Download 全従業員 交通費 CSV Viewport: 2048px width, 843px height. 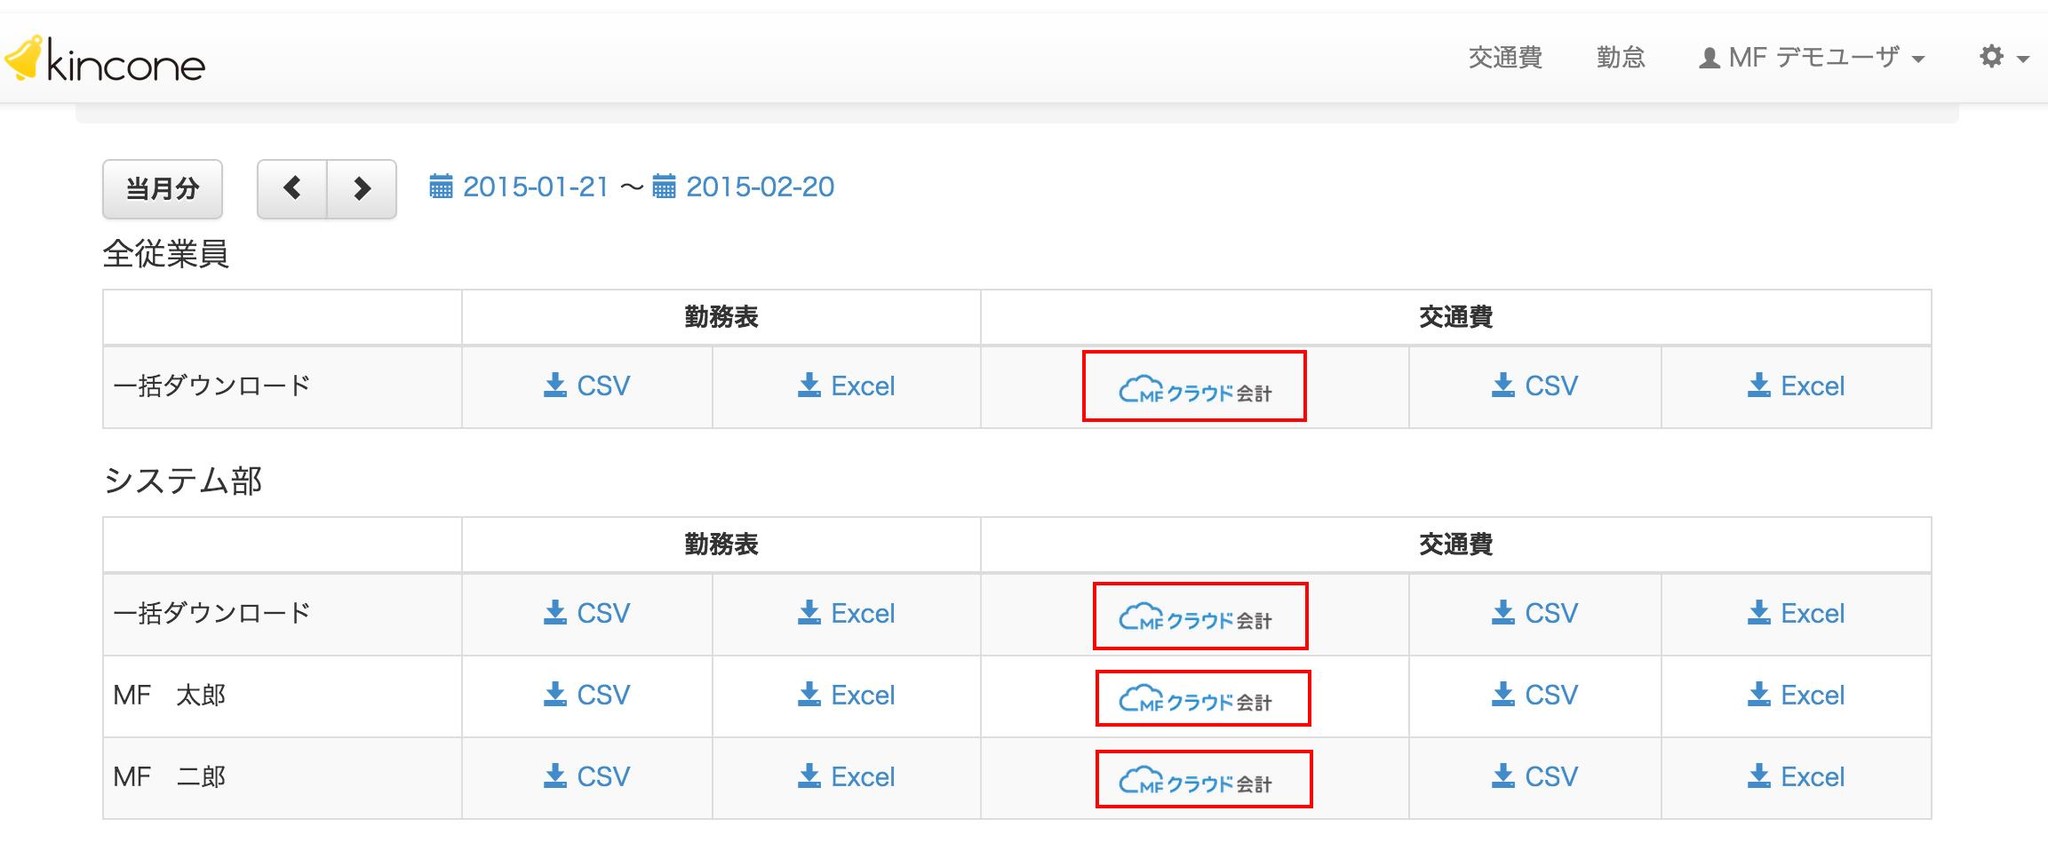(x=1534, y=386)
